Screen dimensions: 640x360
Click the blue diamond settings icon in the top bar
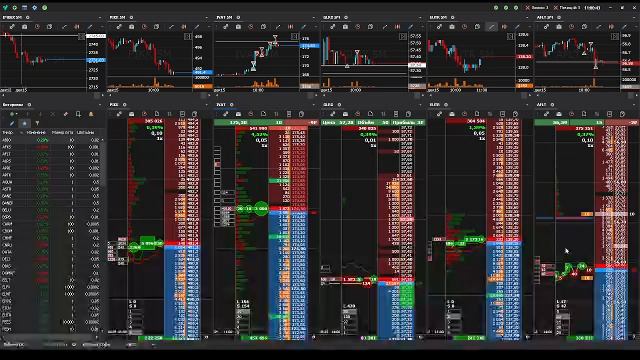pos(35,7)
